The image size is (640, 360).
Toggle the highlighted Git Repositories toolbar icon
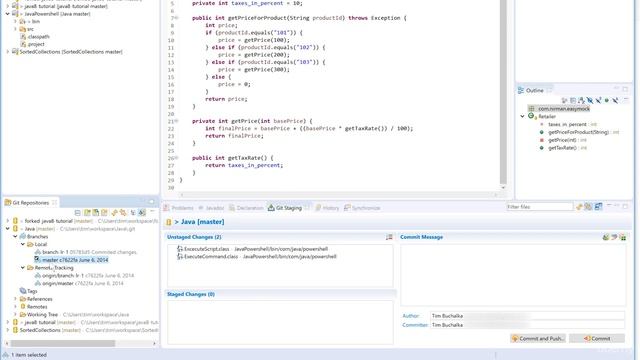click(x=142, y=213)
